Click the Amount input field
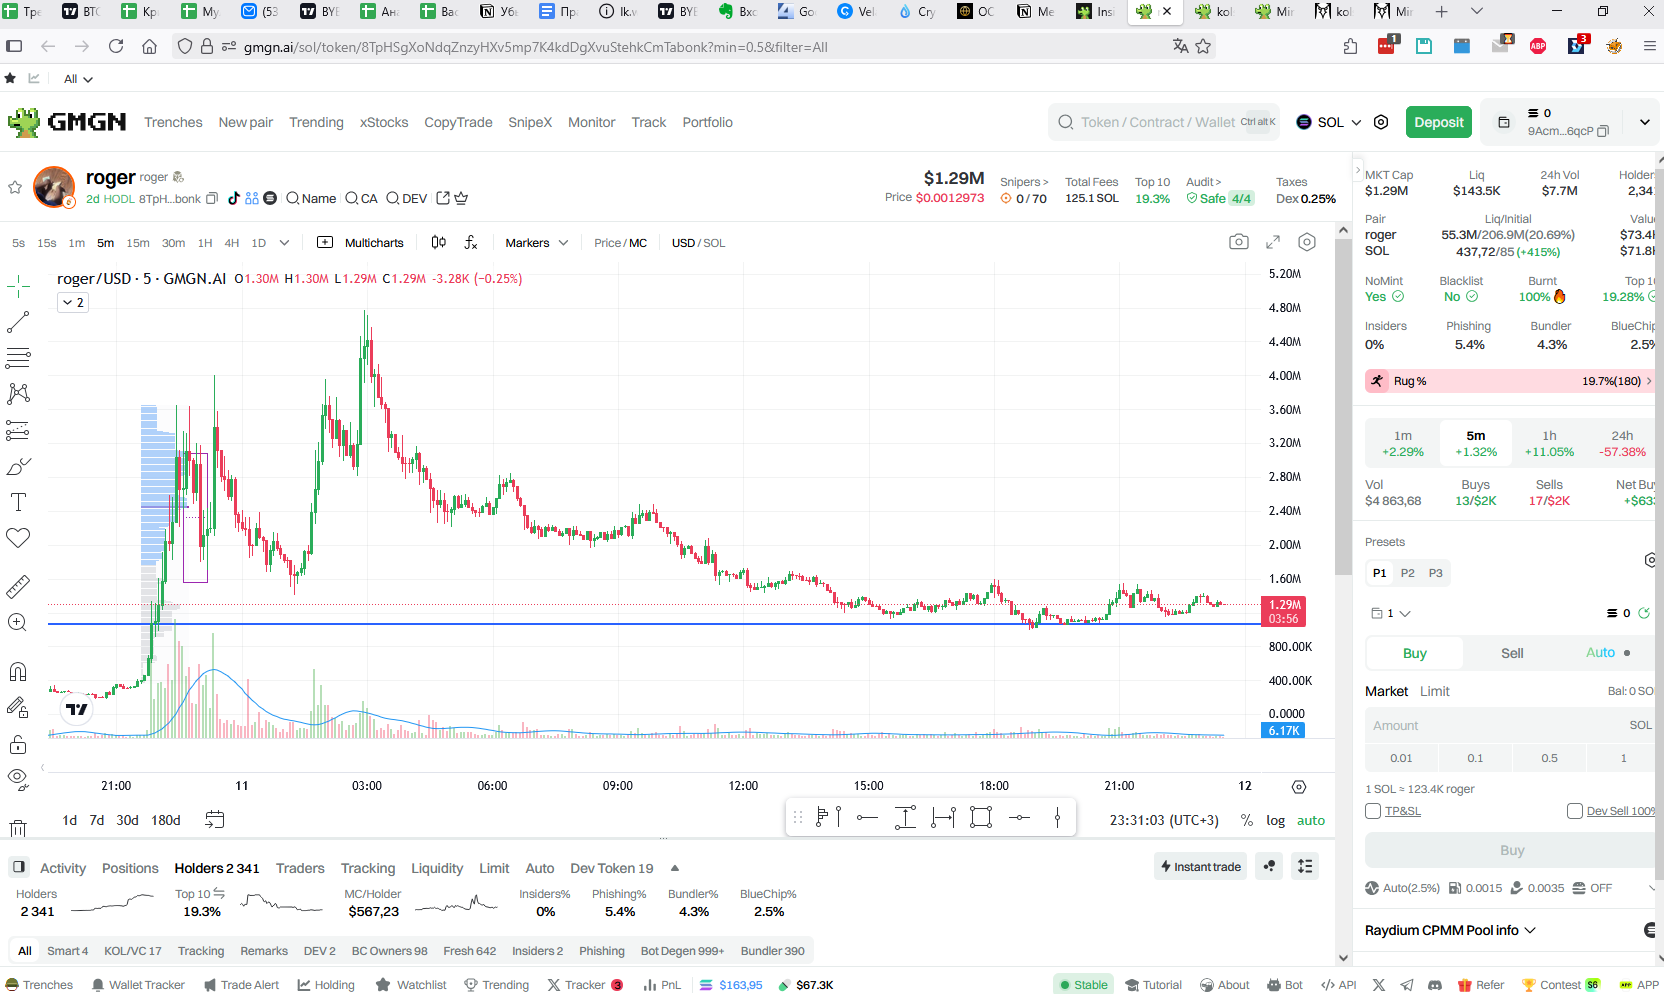 [1510, 726]
